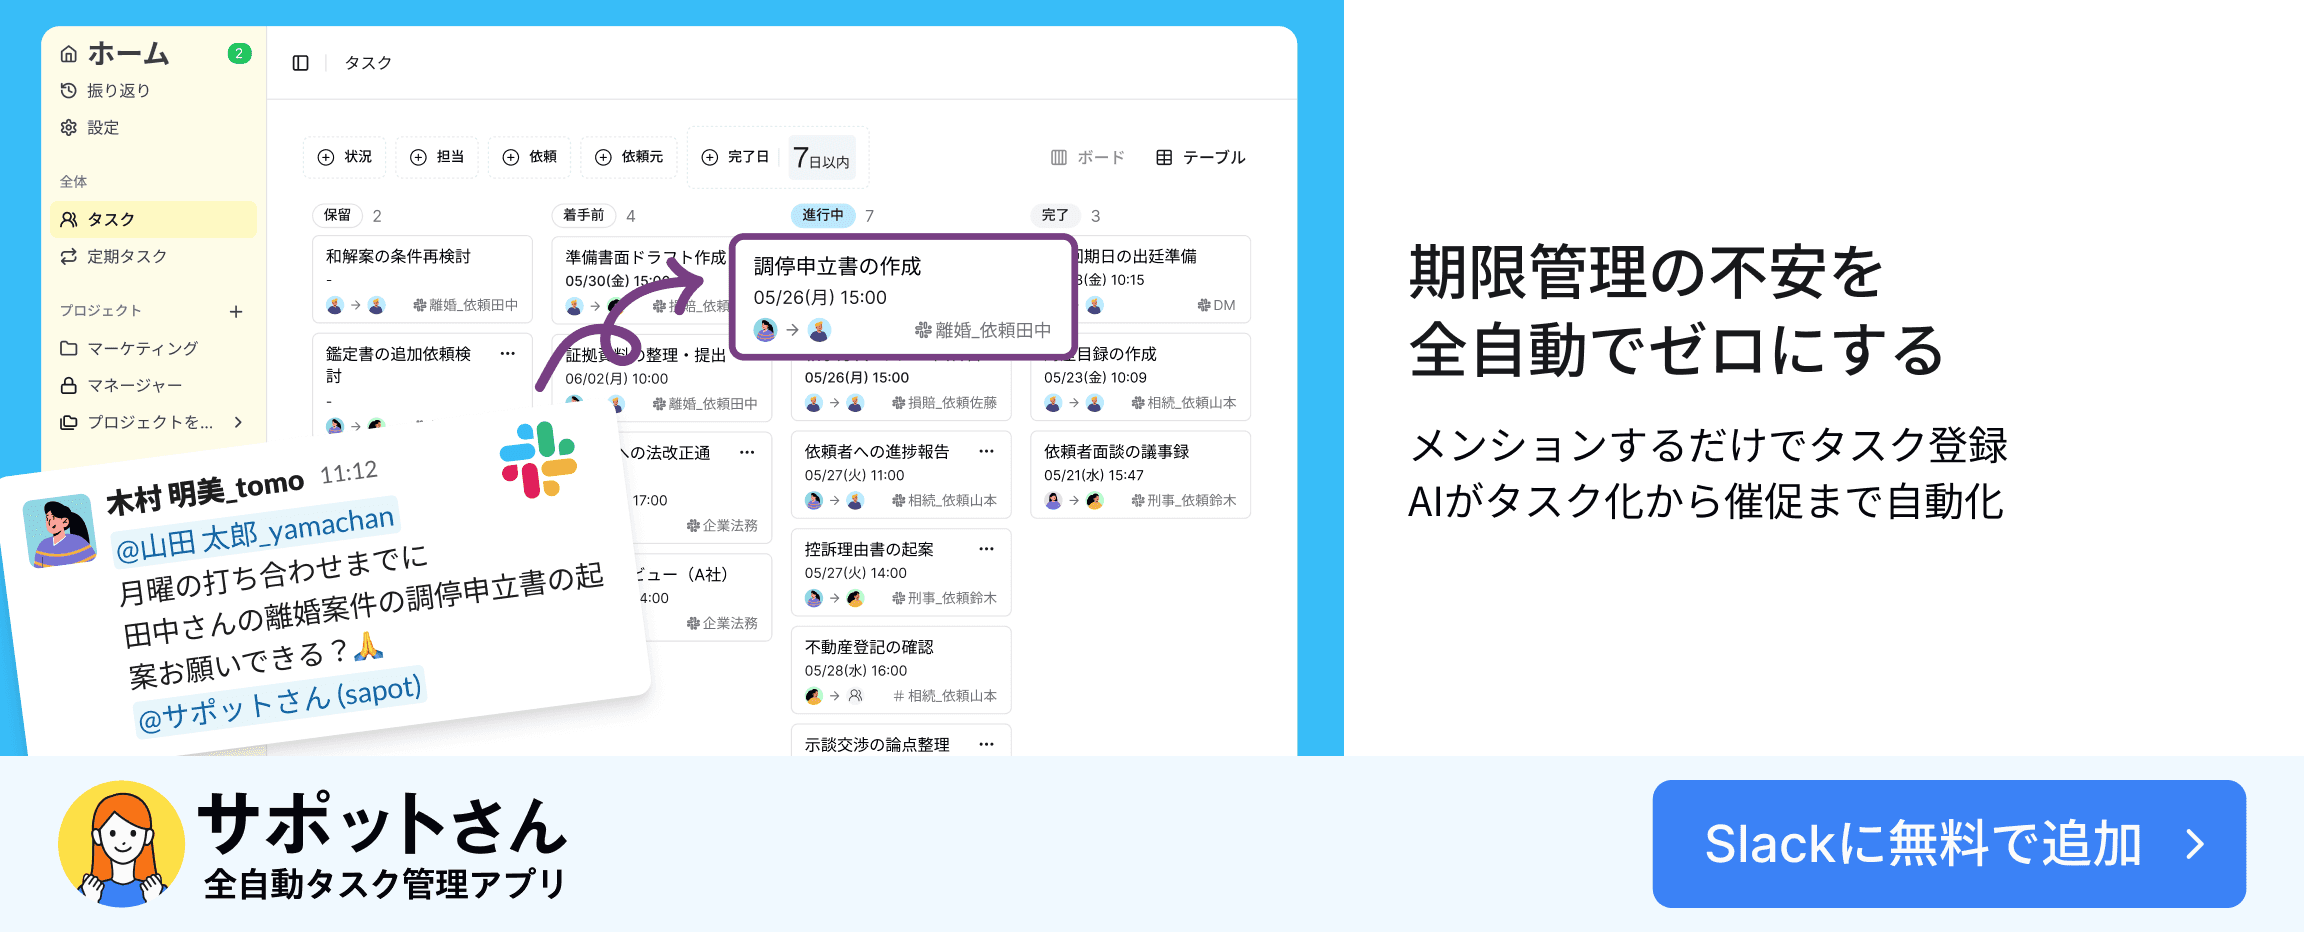
Task: Click the Slack logo icon
Action: [x=539, y=459]
